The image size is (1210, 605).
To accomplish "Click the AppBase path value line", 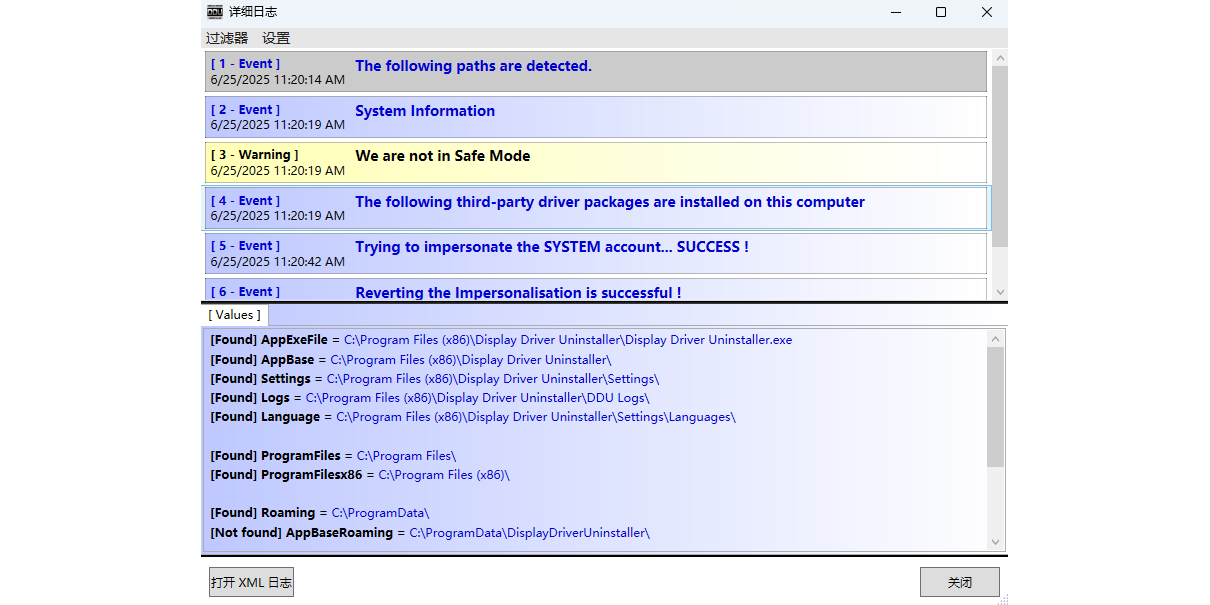I will (x=411, y=360).
